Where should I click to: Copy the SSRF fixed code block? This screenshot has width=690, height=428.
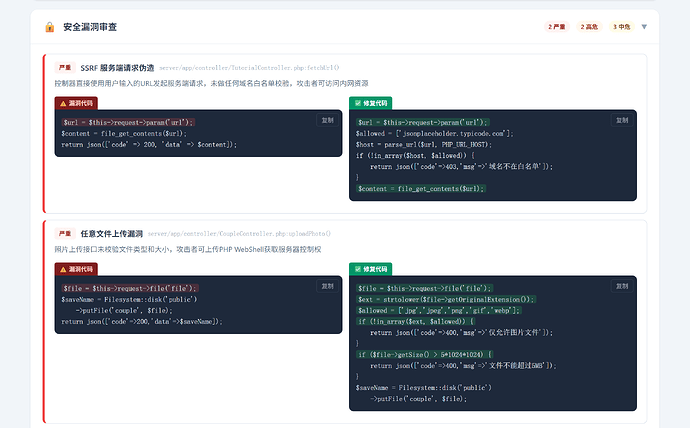pos(622,121)
